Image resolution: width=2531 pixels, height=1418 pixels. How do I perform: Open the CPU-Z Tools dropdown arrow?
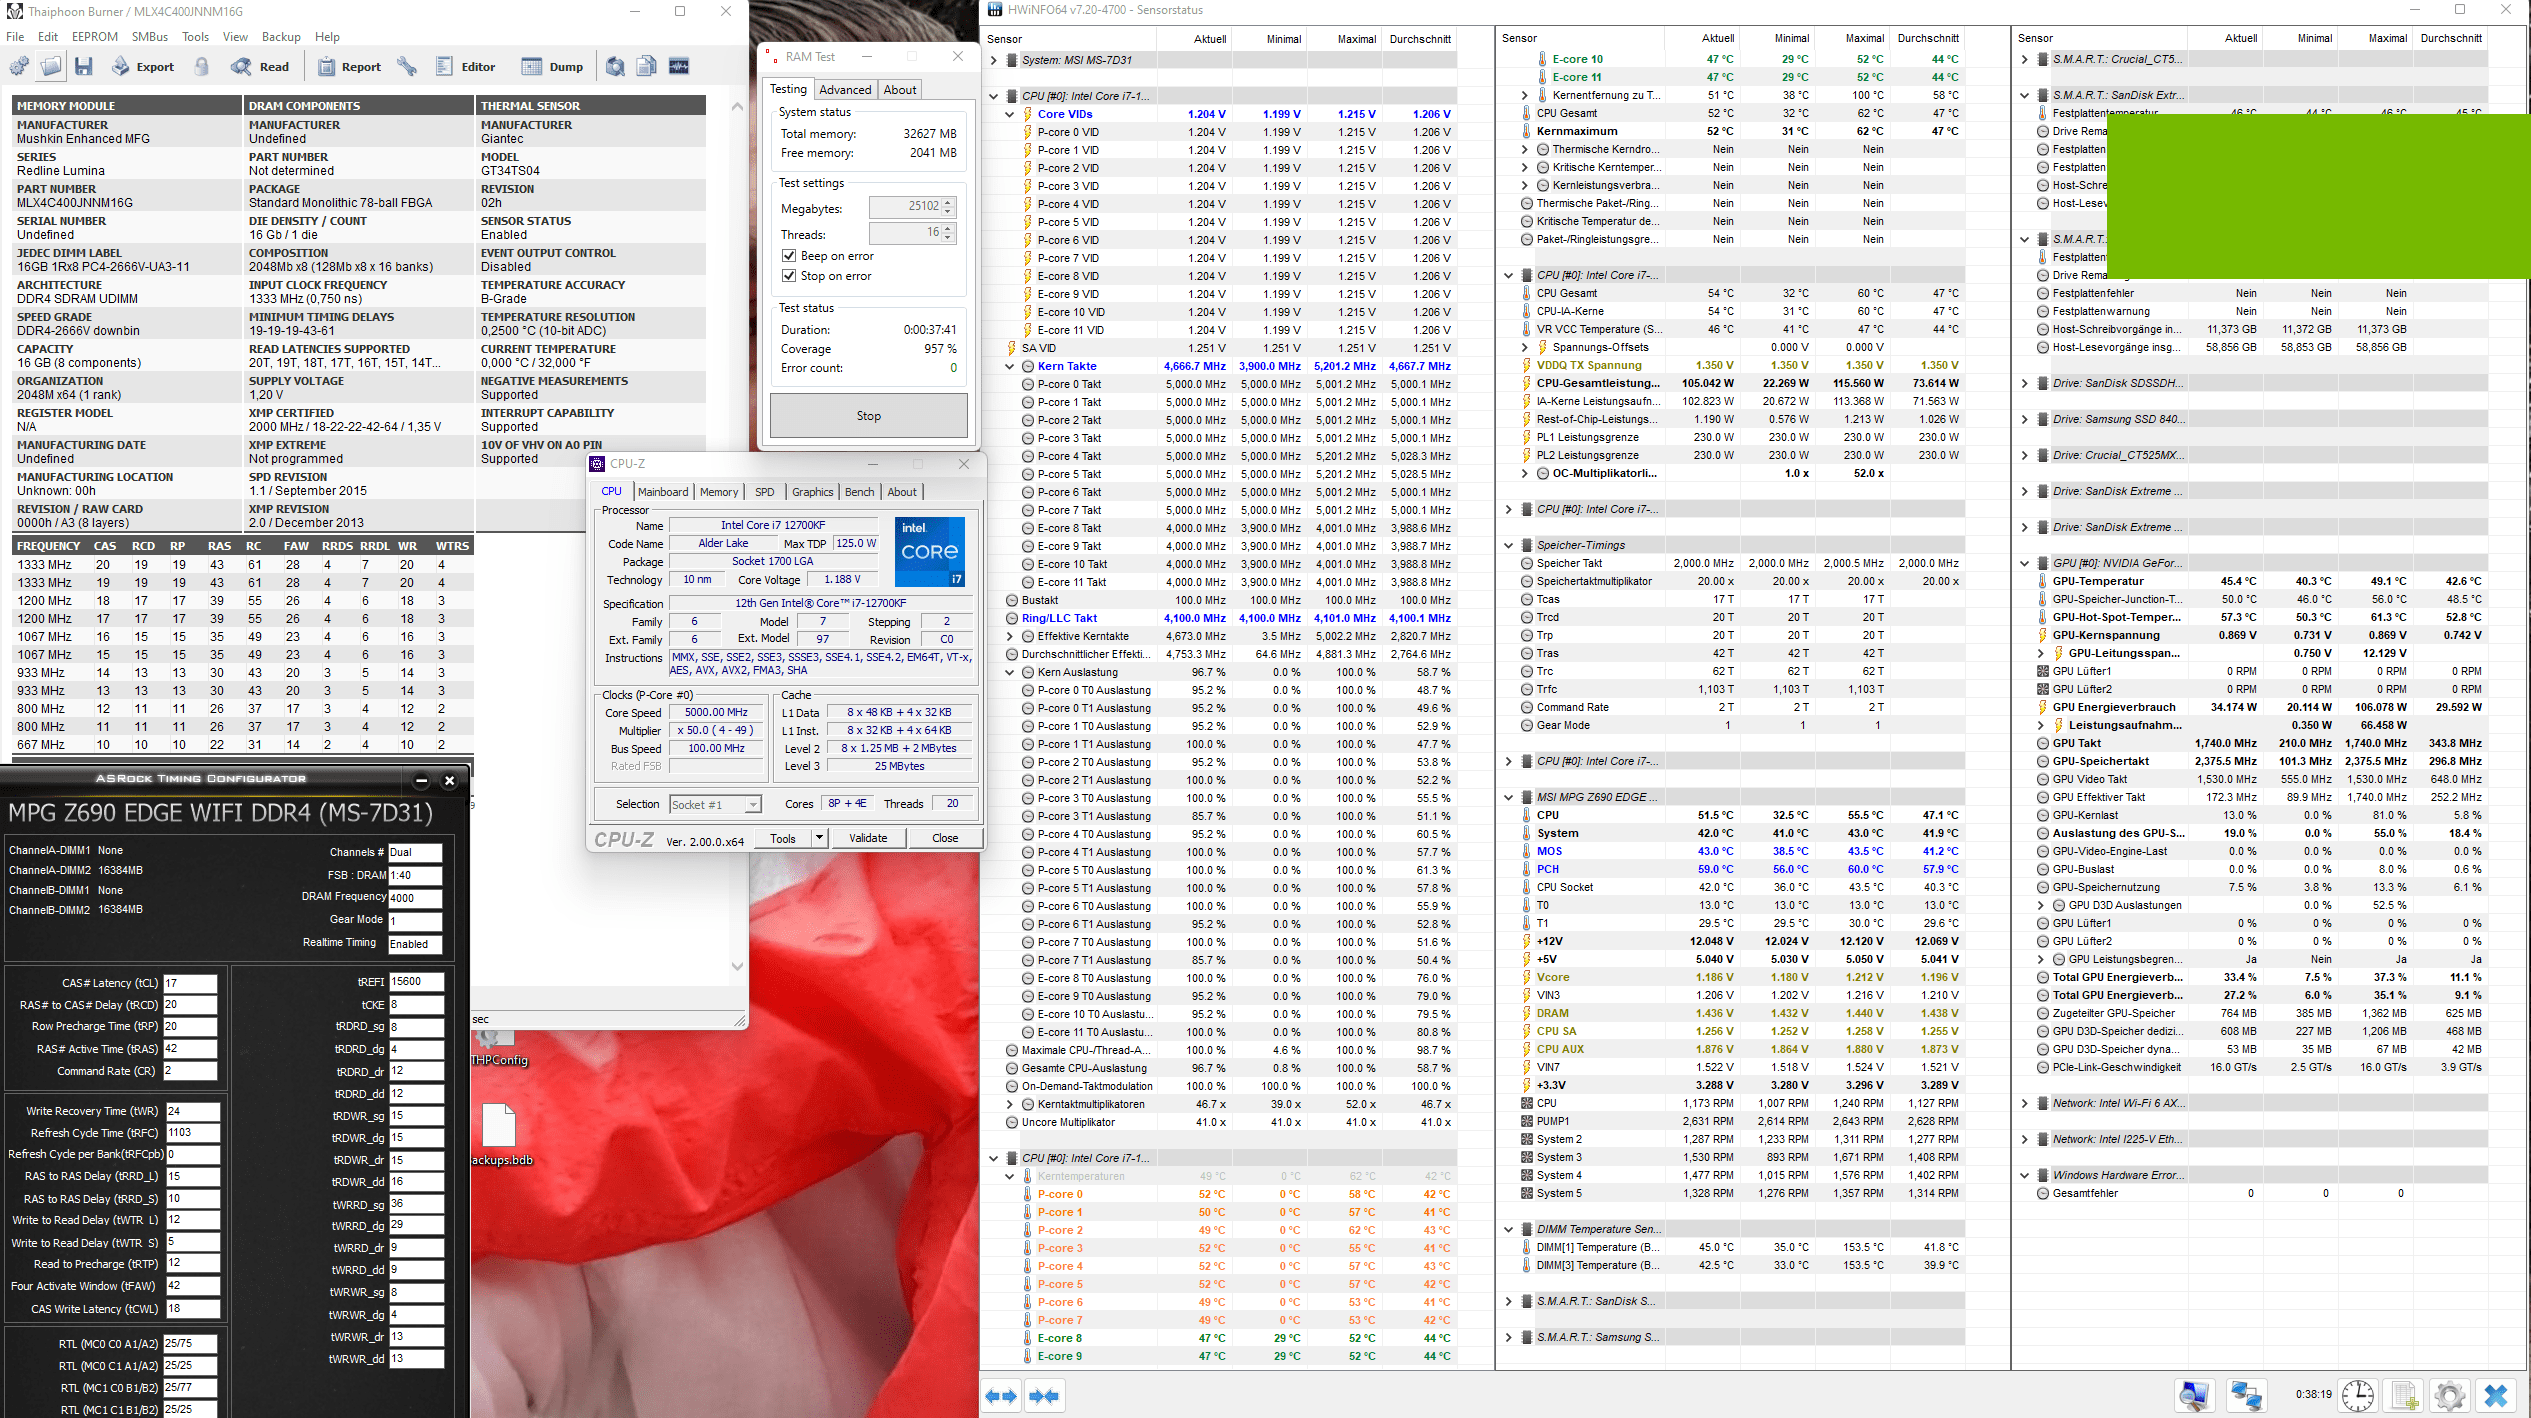point(819,838)
